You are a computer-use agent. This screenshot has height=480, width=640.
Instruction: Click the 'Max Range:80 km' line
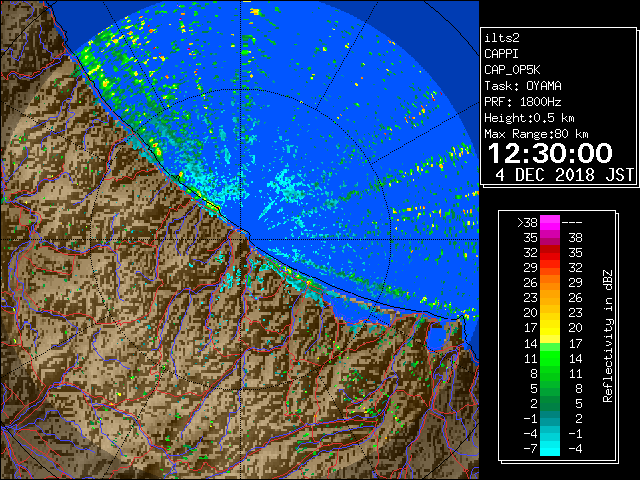[x=536, y=134]
